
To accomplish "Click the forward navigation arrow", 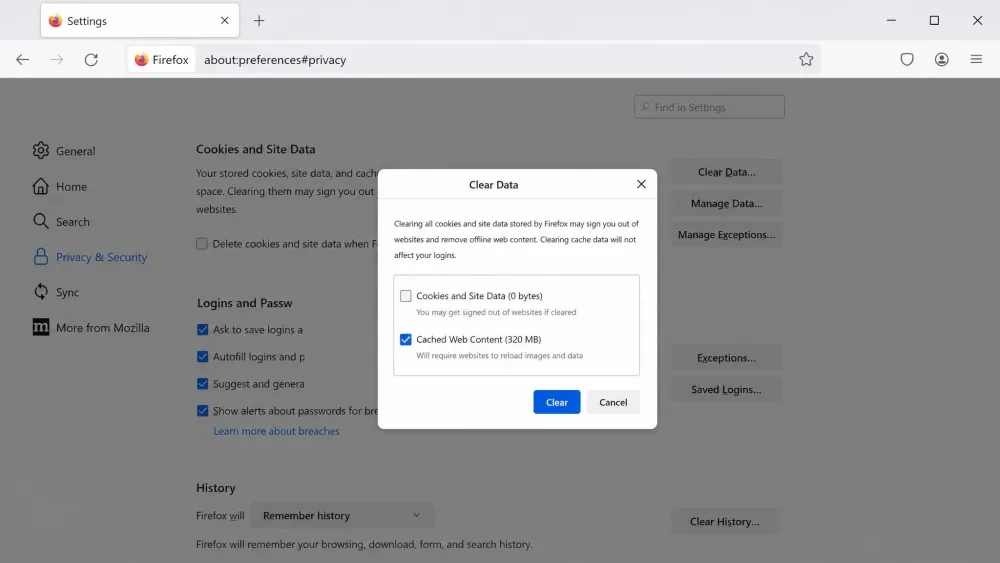I will 57,59.
